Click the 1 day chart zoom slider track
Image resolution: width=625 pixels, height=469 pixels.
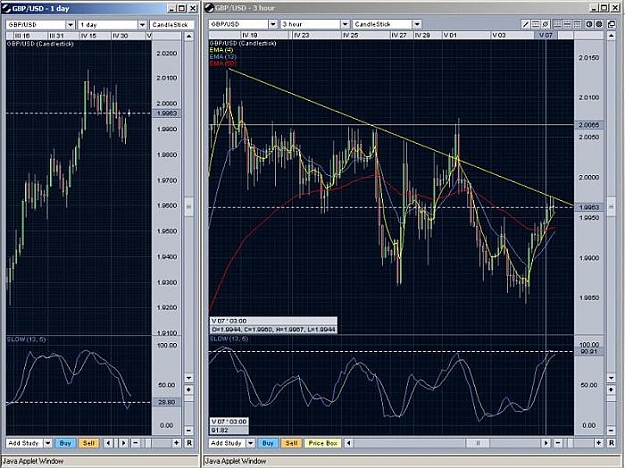[156, 443]
